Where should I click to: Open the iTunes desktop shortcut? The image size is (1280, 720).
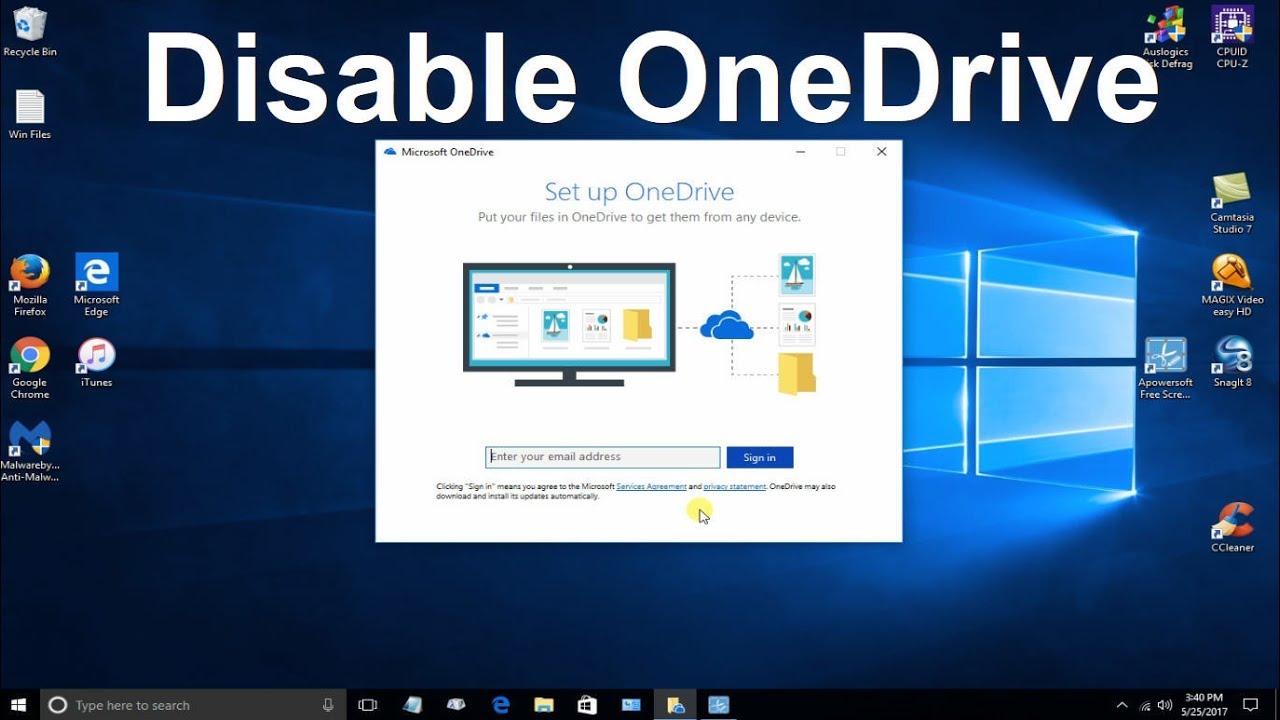96,362
